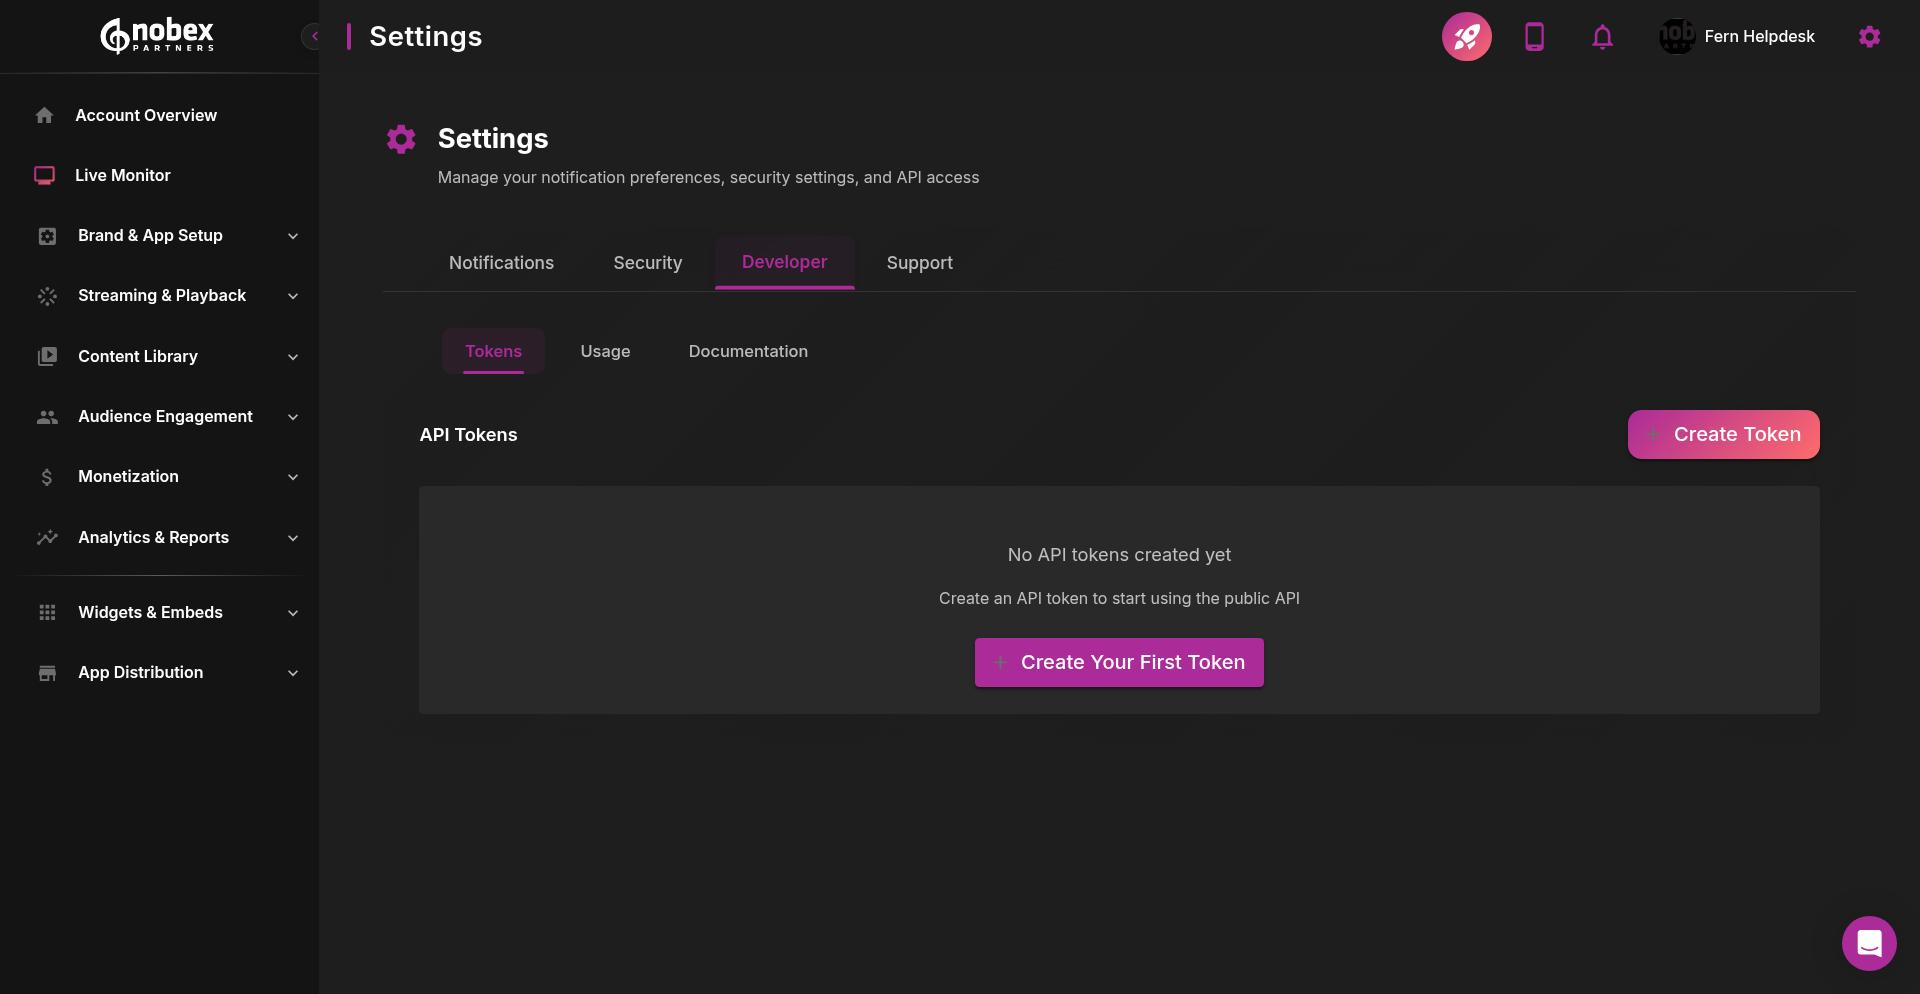Select the Audience Engagement people icon
Screen dimensions: 1920x994
pos(47,417)
